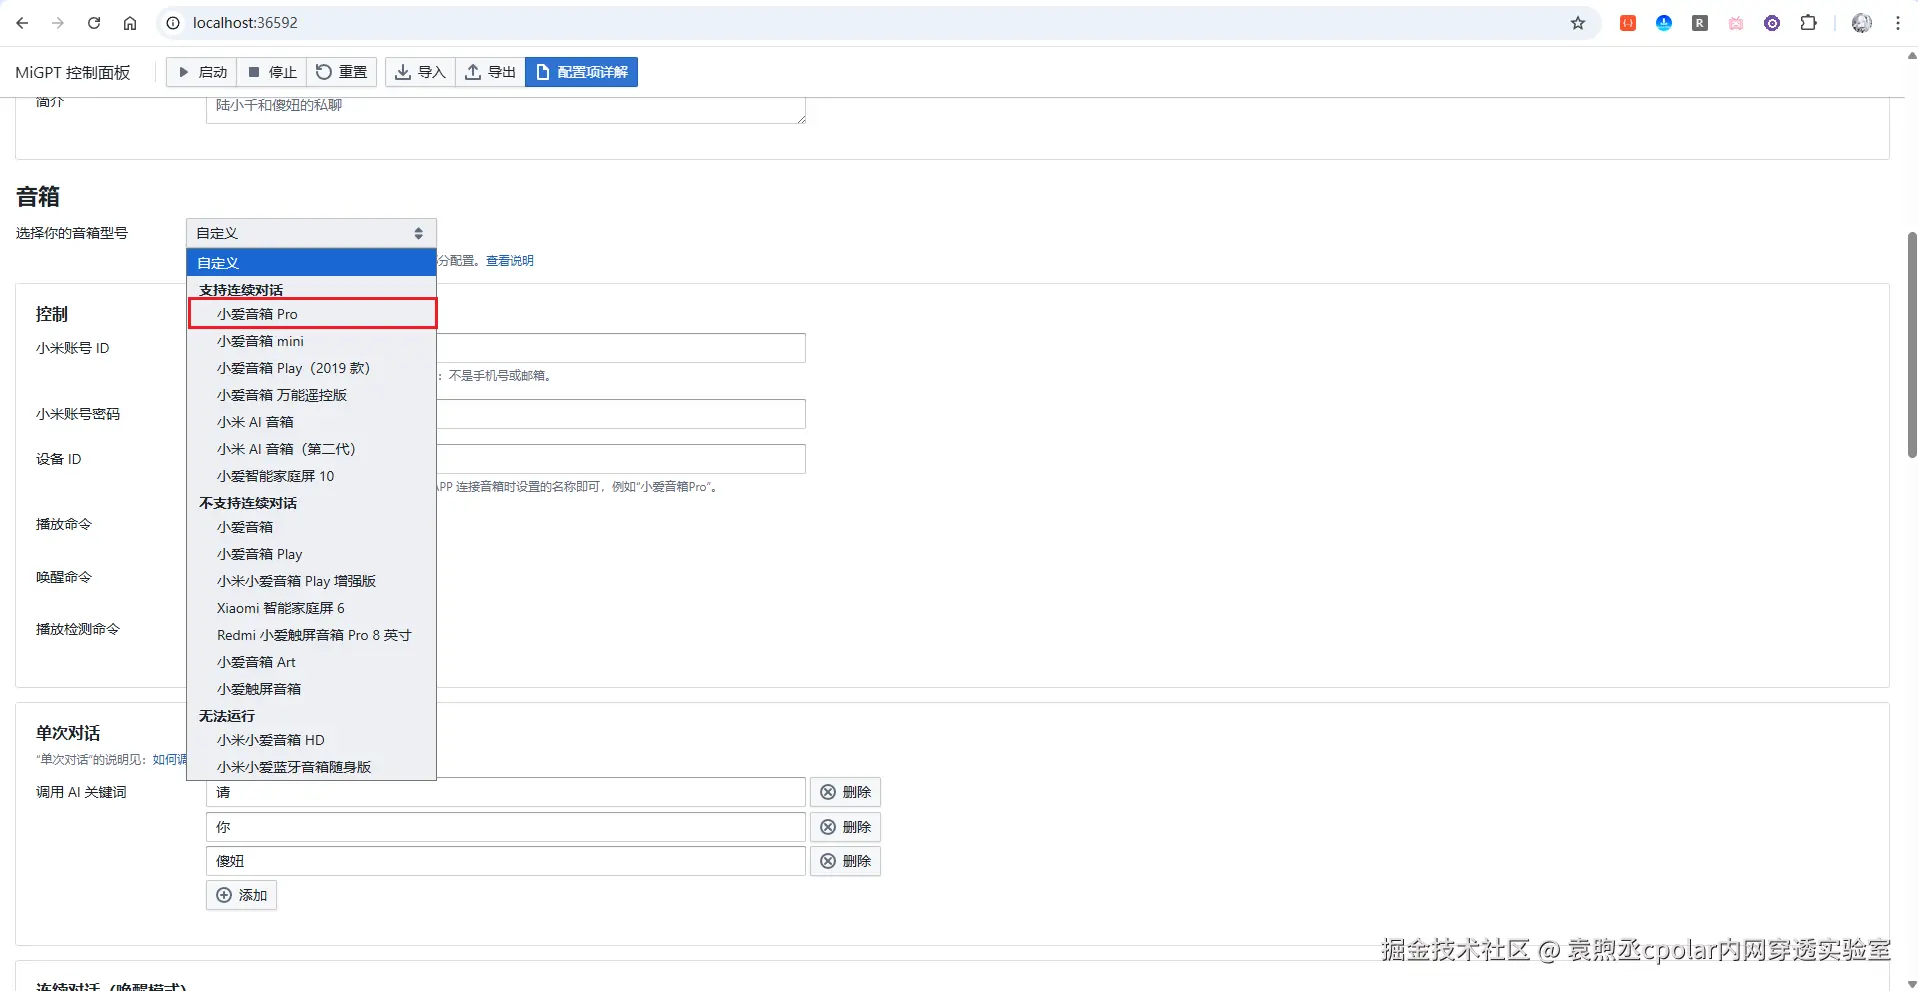Select 小爱音箱 Play（2019 款）option

pos(311,368)
